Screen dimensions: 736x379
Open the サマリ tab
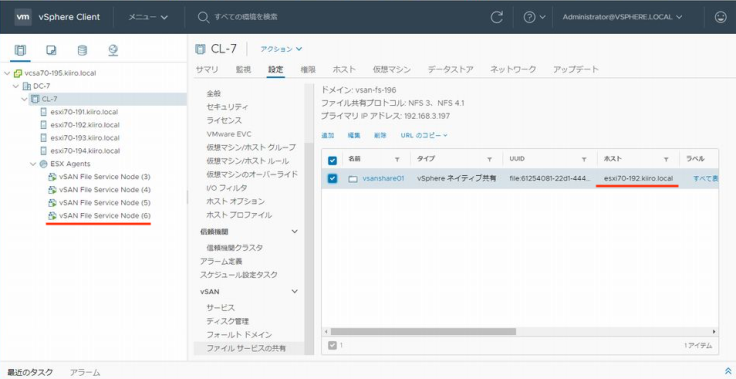pos(207,70)
